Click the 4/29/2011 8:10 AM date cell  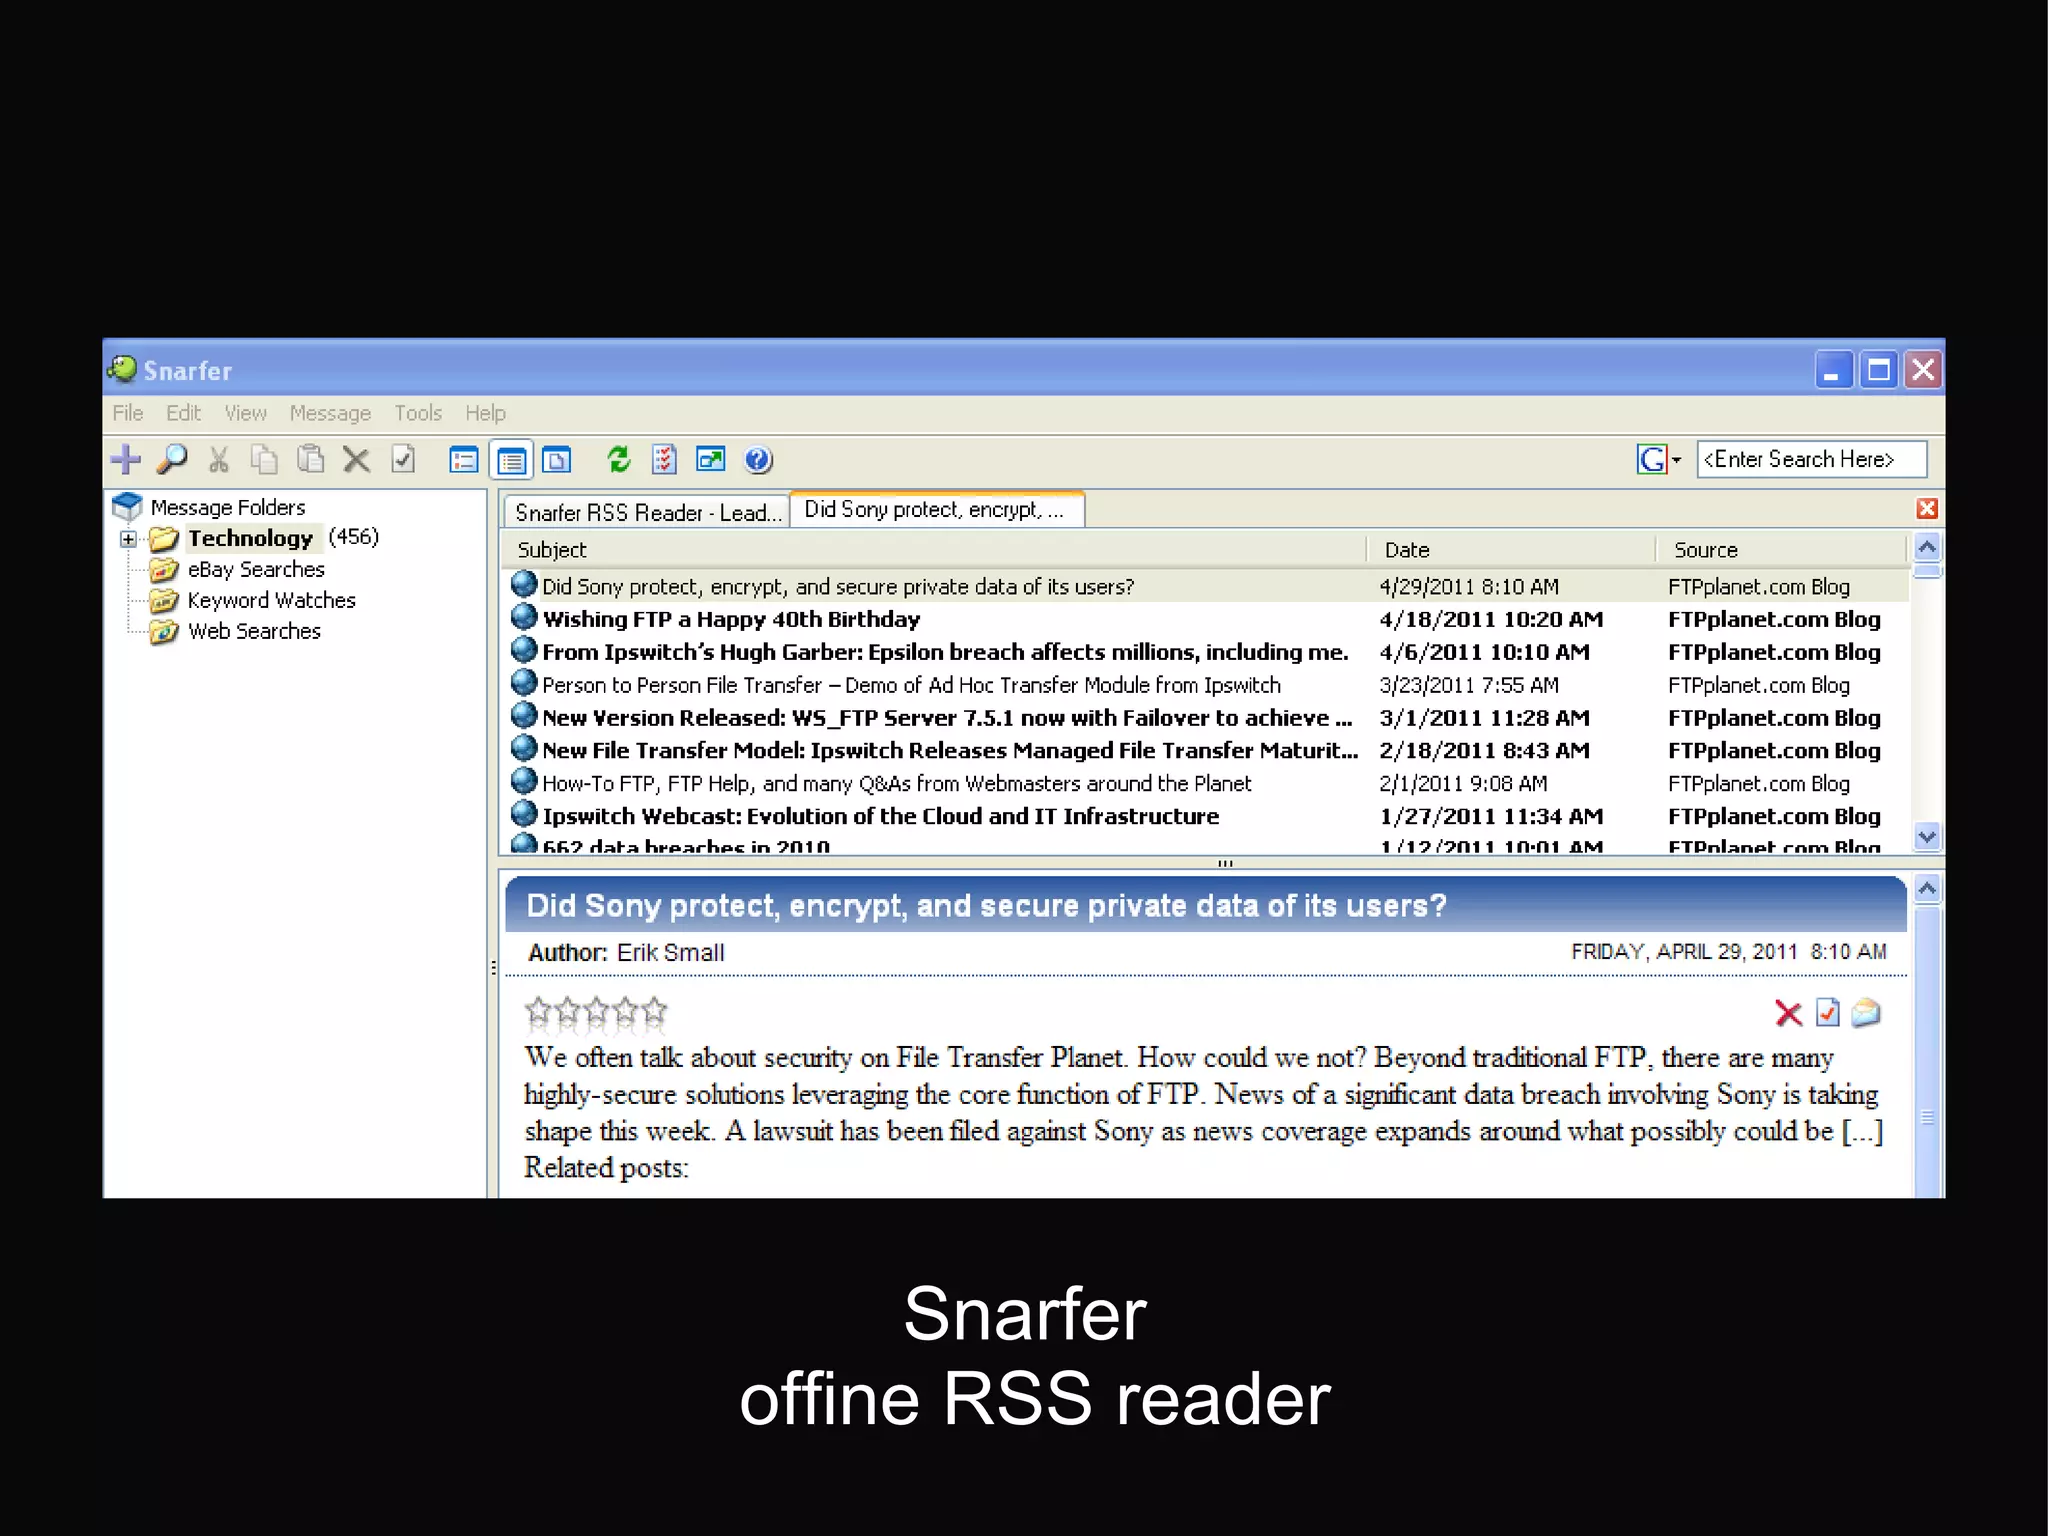[x=1469, y=587]
